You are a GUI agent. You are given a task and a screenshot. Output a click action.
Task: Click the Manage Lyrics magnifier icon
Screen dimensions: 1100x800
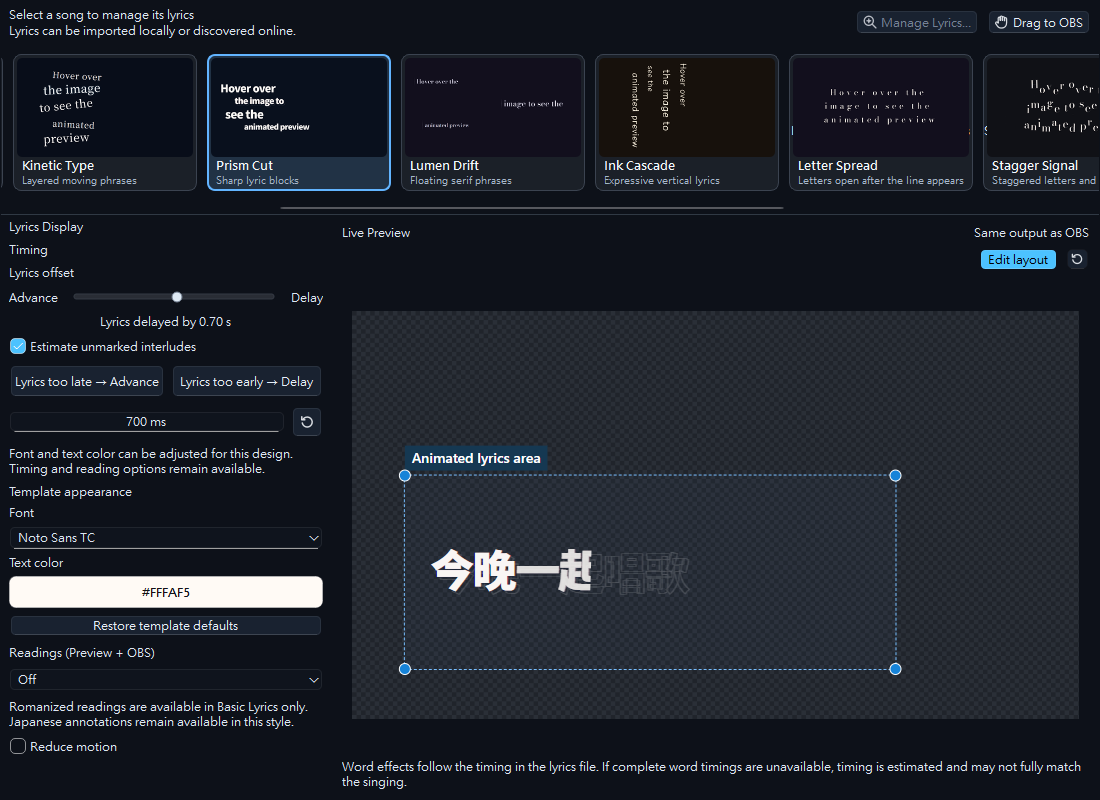869,22
